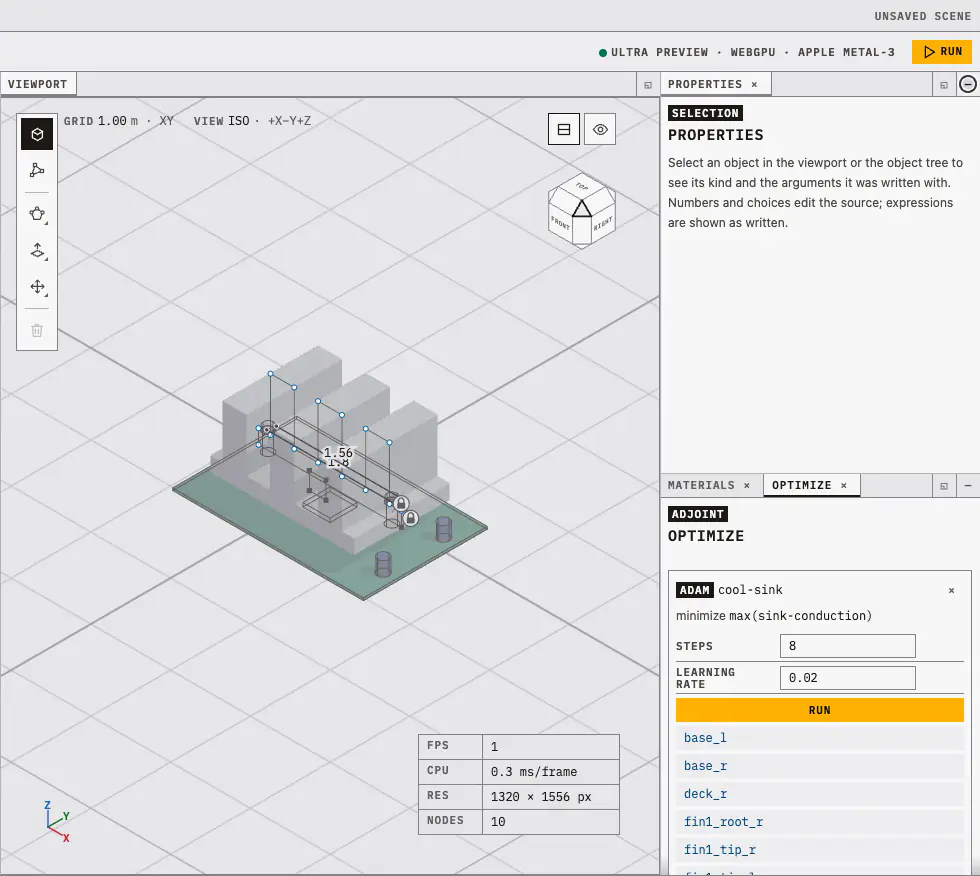Select the fin1_tip_r parameter
980x876 pixels.
coord(819,850)
